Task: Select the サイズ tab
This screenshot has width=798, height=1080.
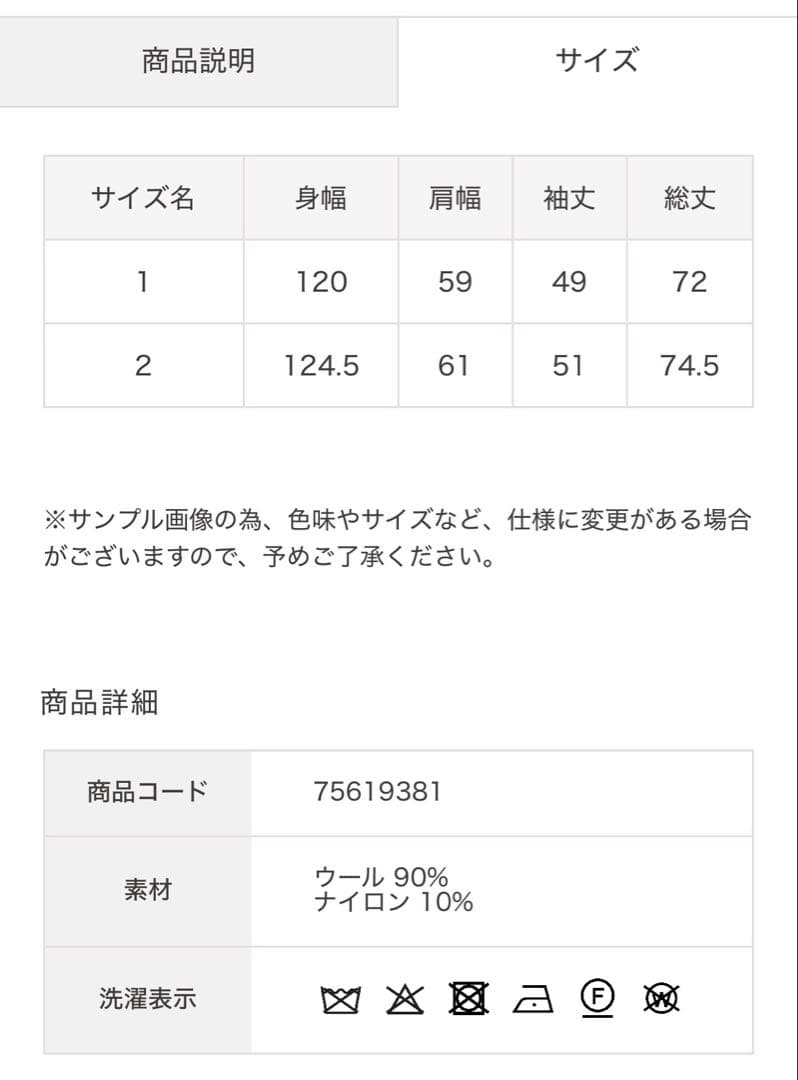Action: [x=598, y=57]
